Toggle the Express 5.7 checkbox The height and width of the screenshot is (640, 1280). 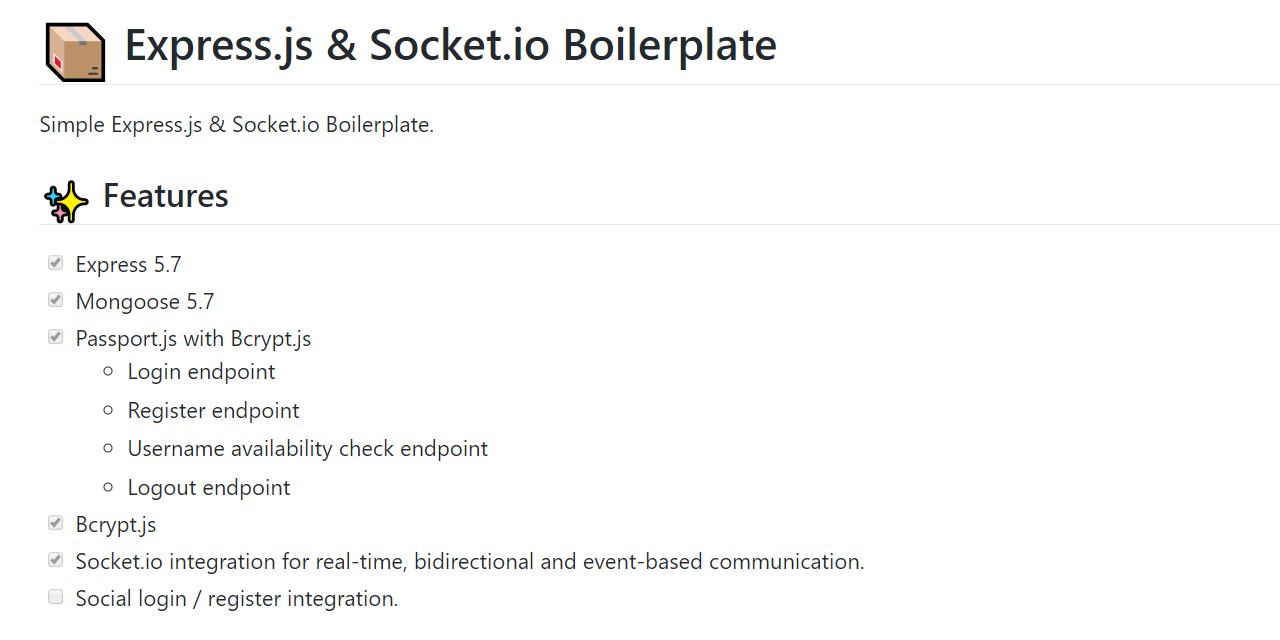[x=56, y=263]
